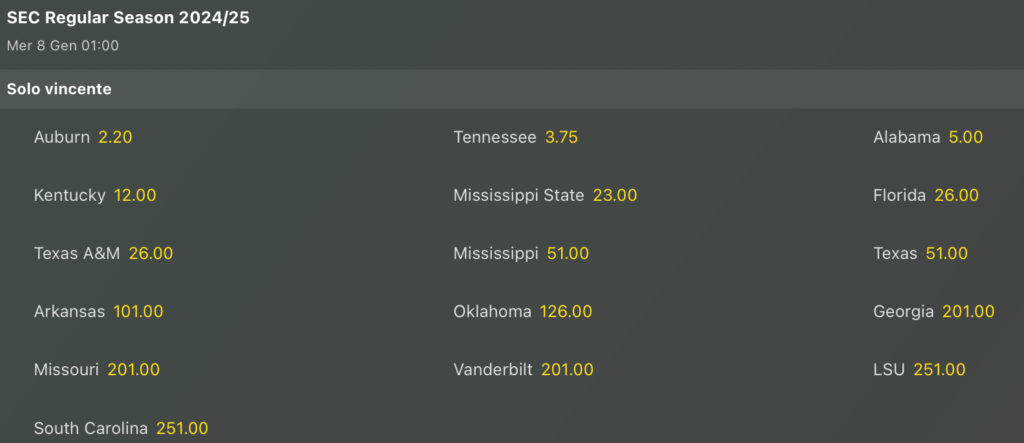Bet on Oklahoma at 126.00
Image resolution: width=1024 pixels, height=443 pixels.
(566, 311)
